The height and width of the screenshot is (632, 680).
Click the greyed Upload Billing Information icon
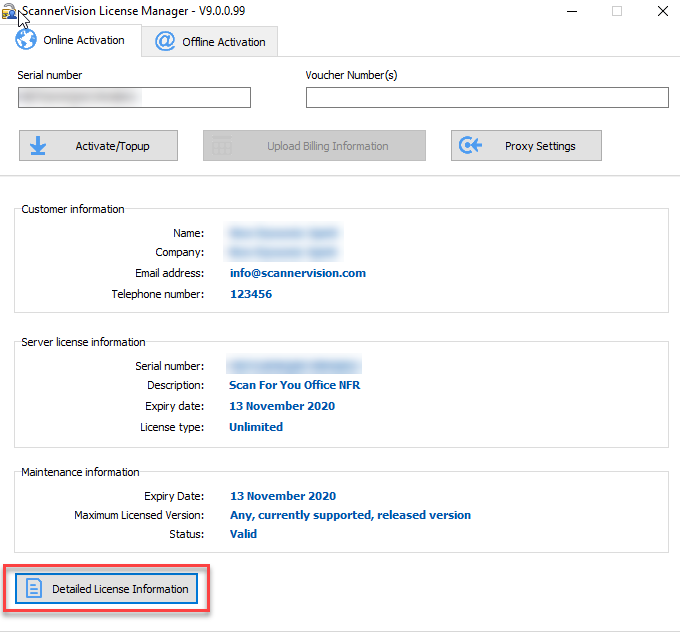(222, 146)
